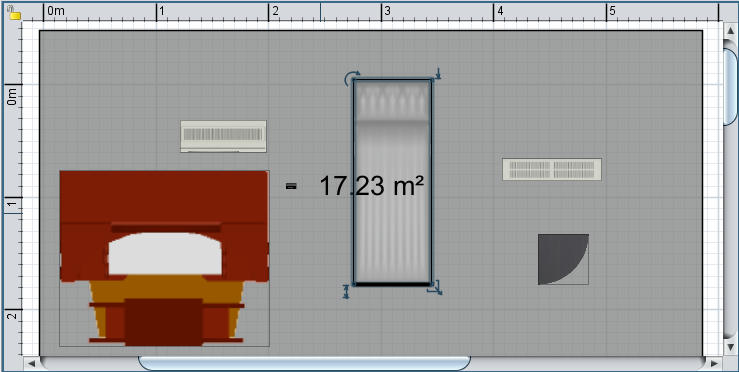The image size is (739, 372).
Task: Click the resize handle at selected furniture corner
Action: pyautogui.click(x=435, y=288)
